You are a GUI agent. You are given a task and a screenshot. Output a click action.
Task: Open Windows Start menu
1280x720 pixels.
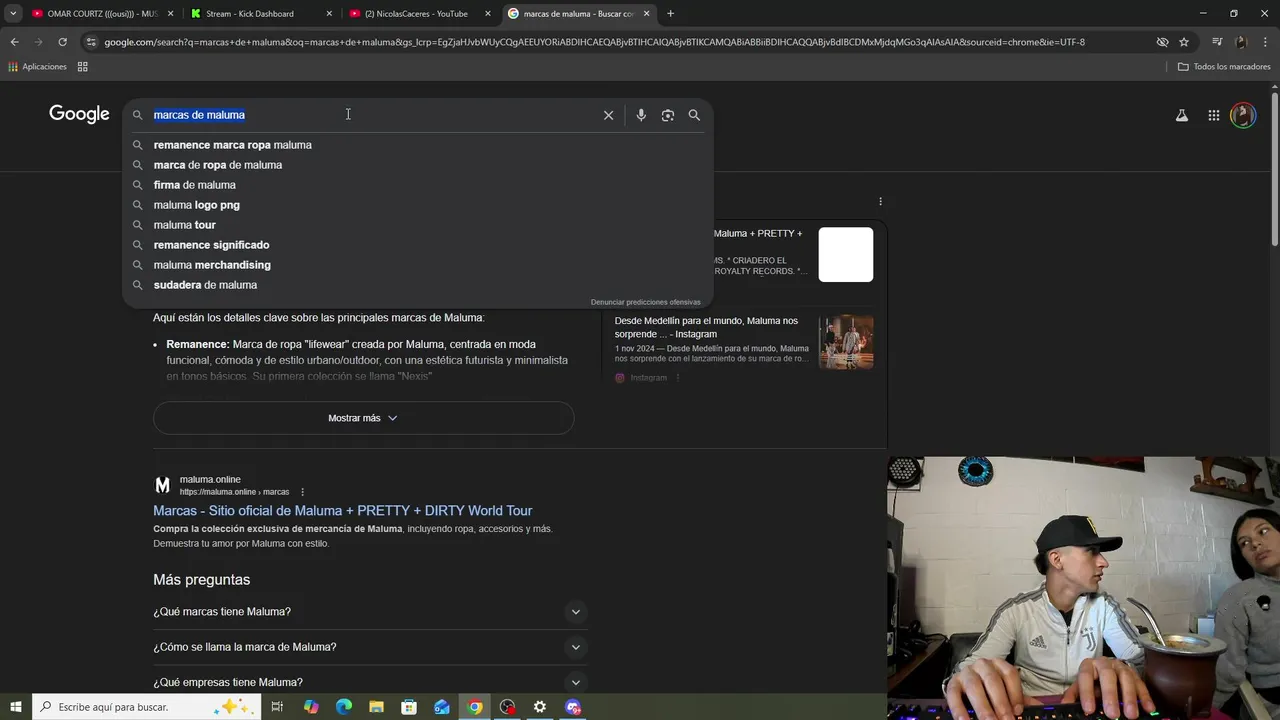15,707
